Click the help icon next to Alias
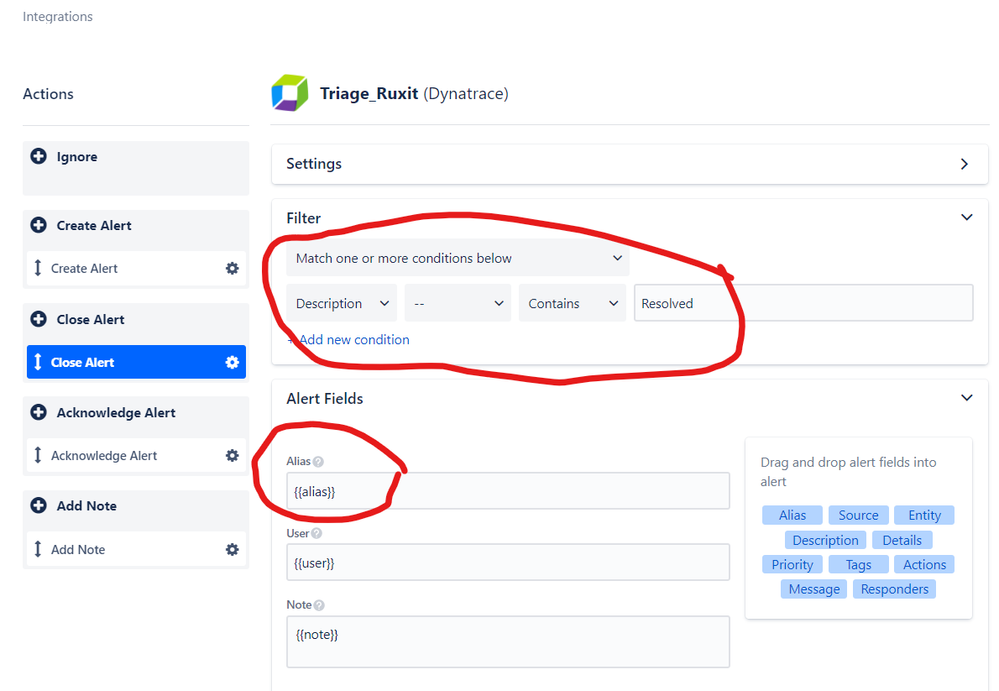999x691 pixels. (318, 462)
